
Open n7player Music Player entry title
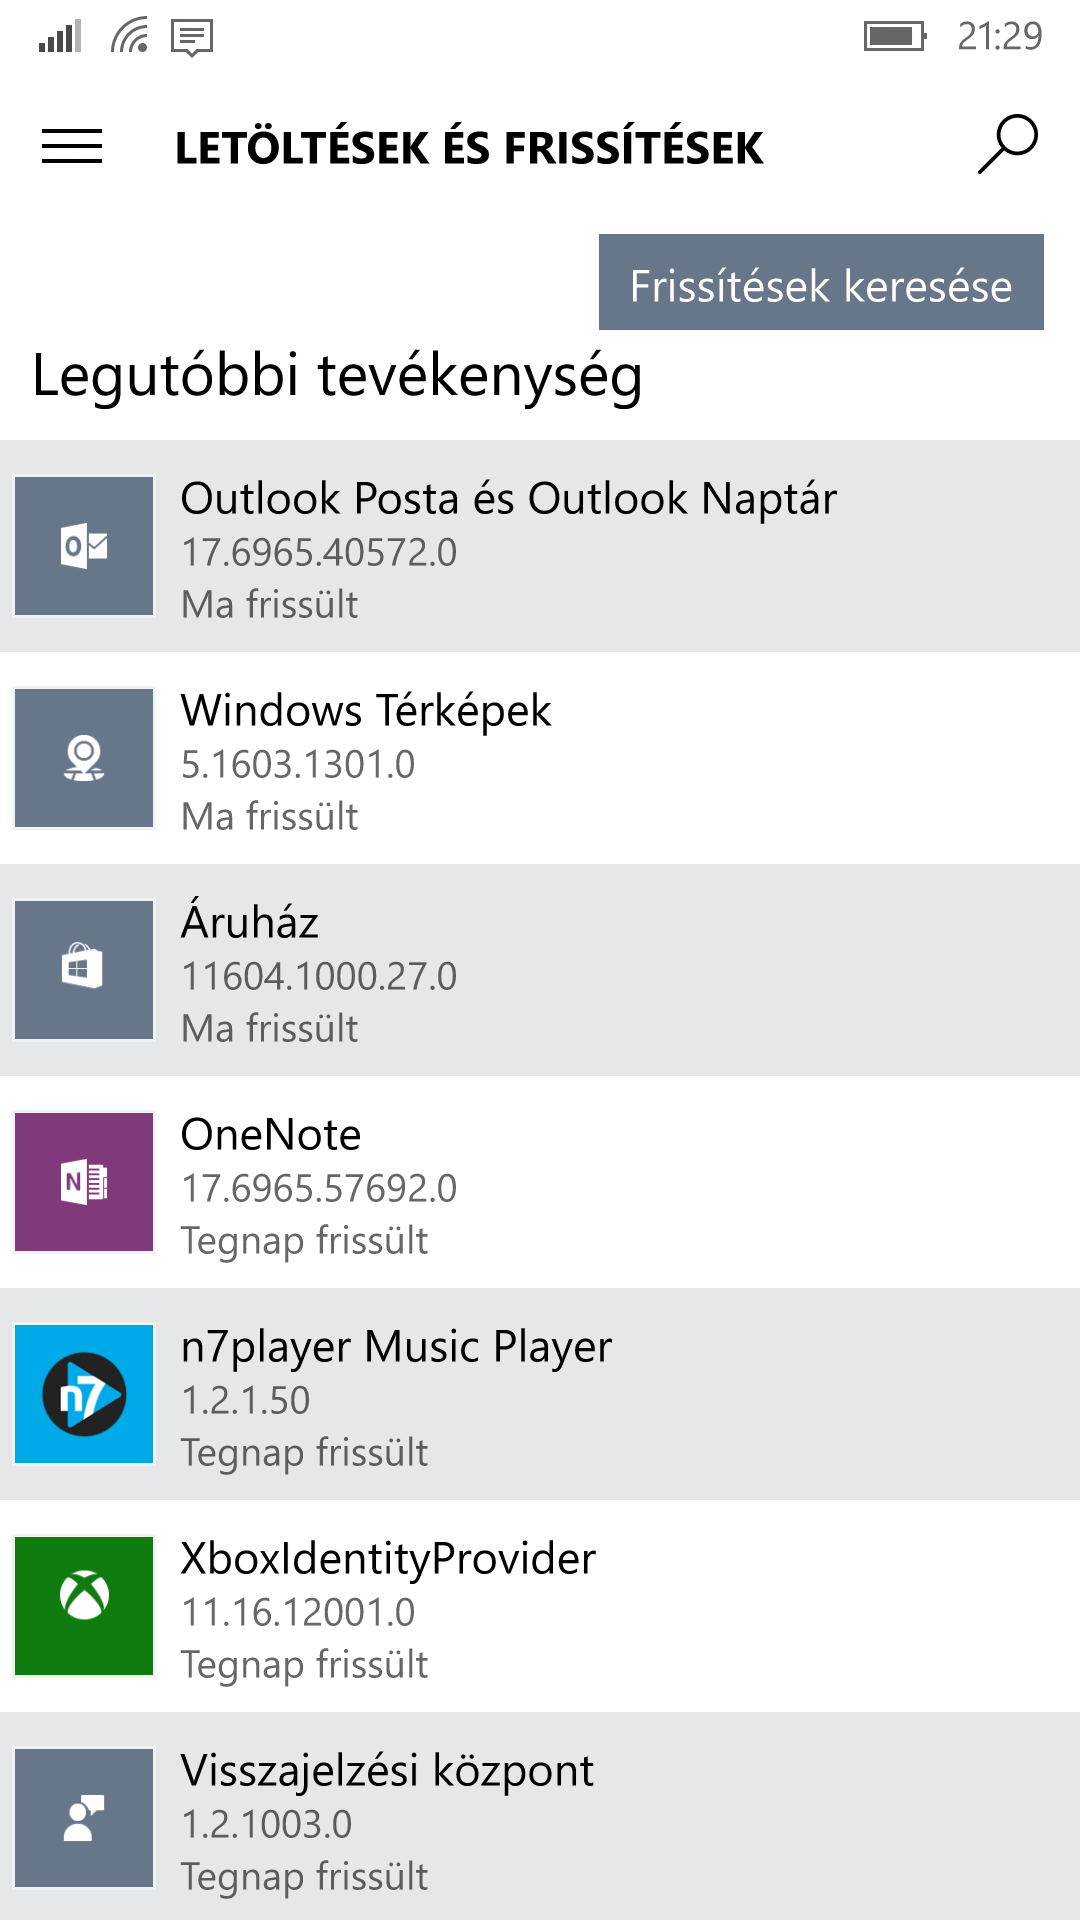[396, 1348]
